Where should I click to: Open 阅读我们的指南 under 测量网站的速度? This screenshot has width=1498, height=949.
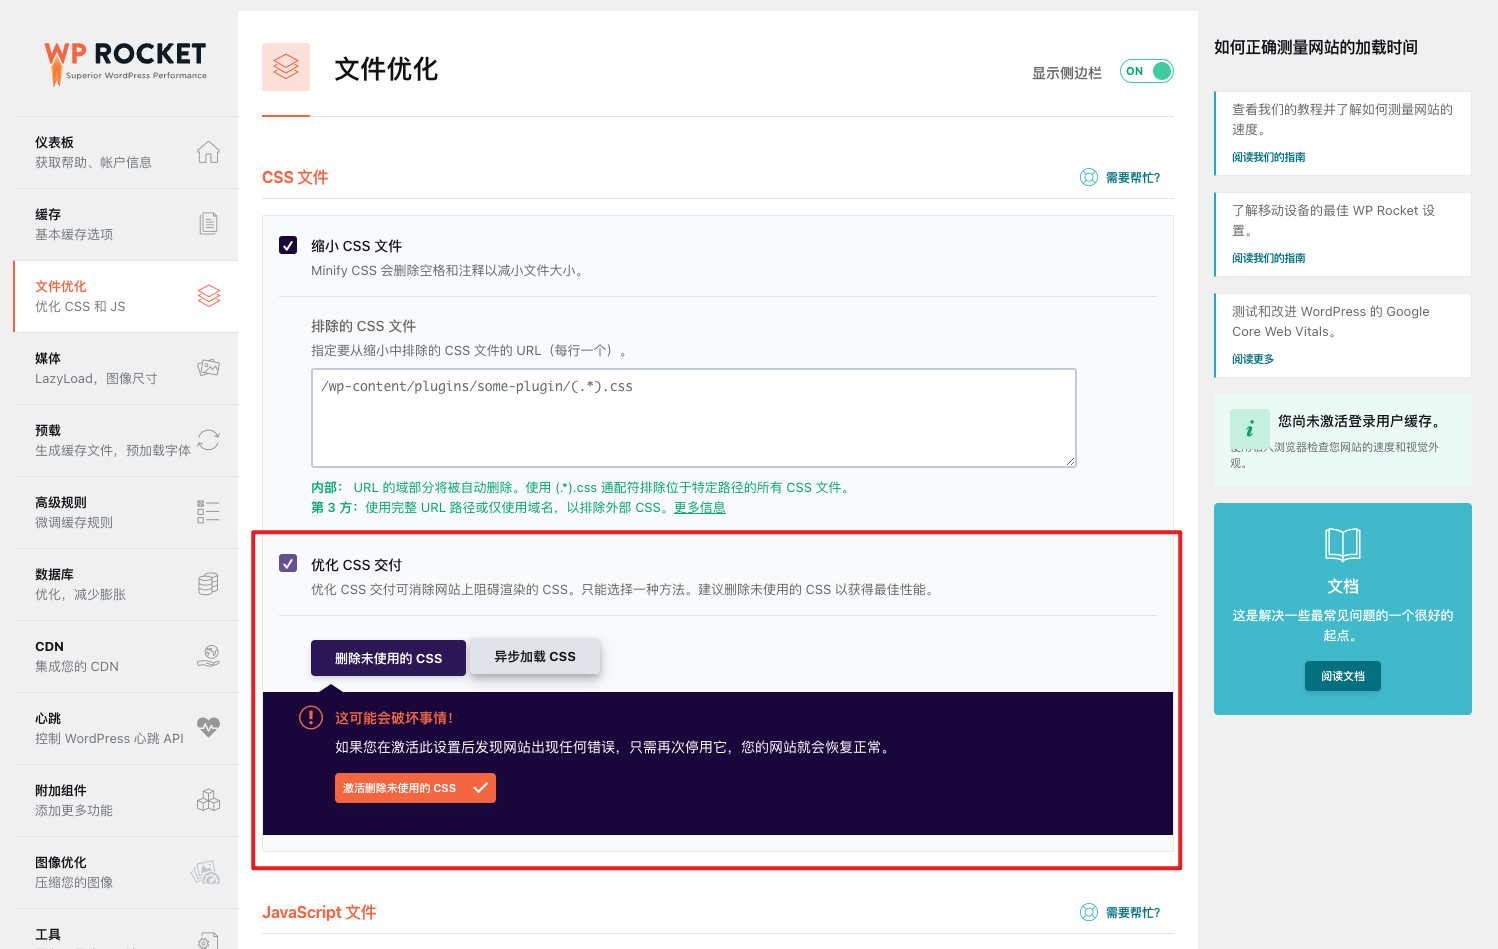pyautogui.click(x=1268, y=157)
